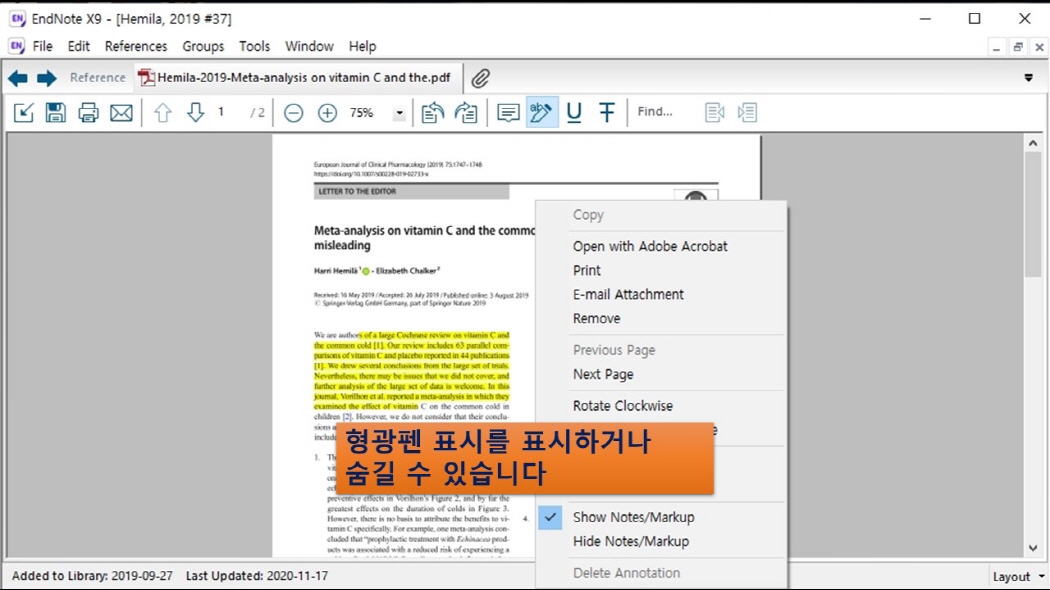The width and height of the screenshot is (1050, 590).
Task: Open PDF in external viewer icon
Action: [x=23, y=113]
